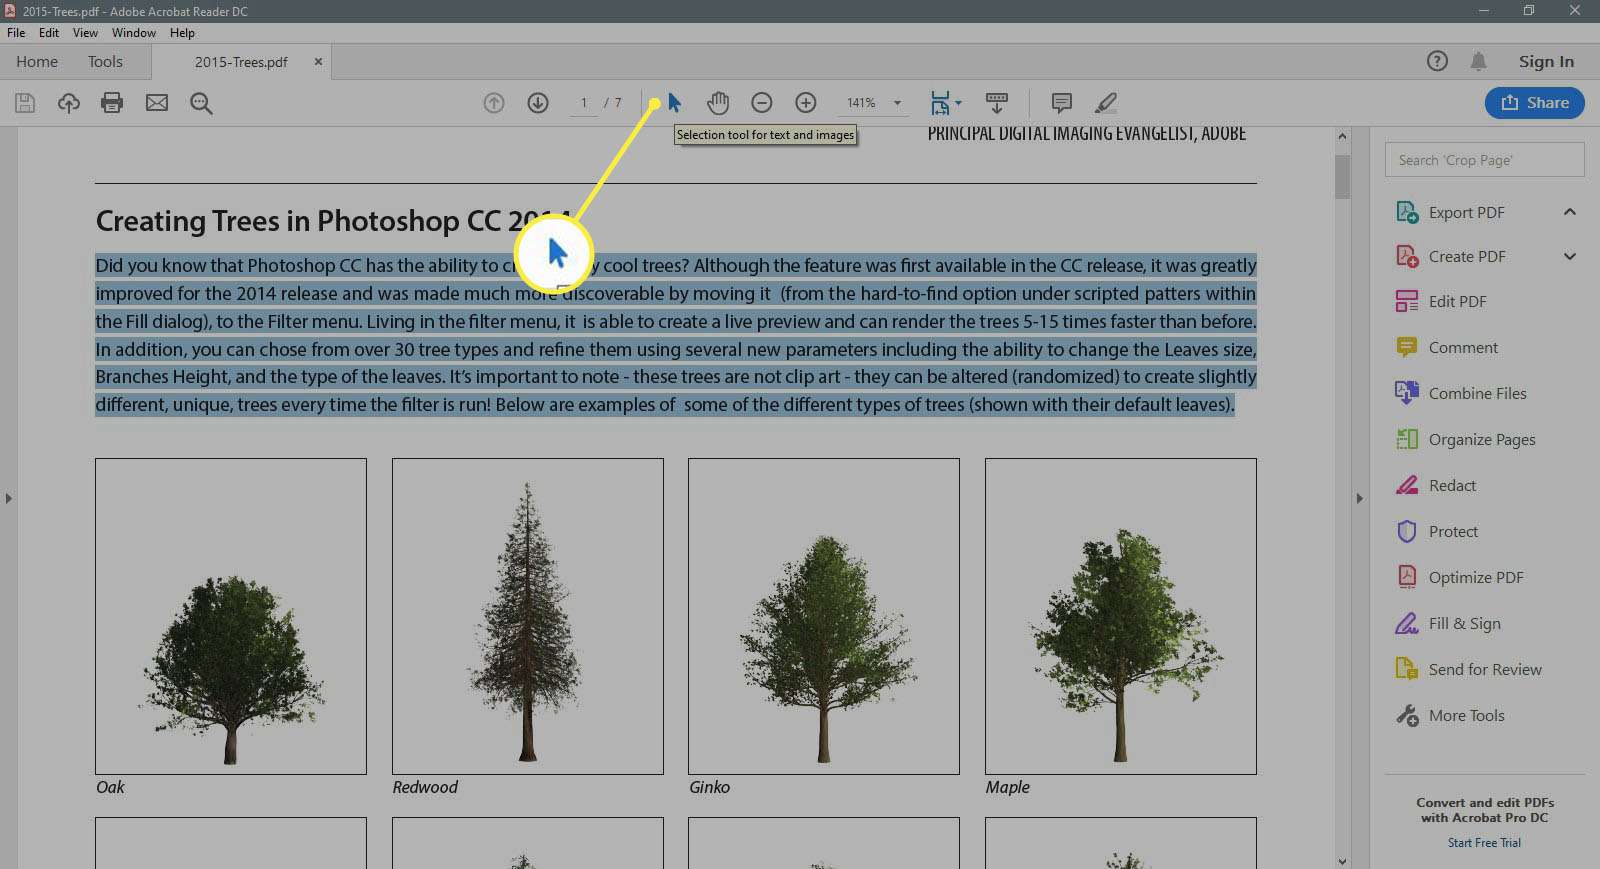The width and height of the screenshot is (1600, 869).
Task: Open the find text magnifier icon
Action: coord(201,103)
